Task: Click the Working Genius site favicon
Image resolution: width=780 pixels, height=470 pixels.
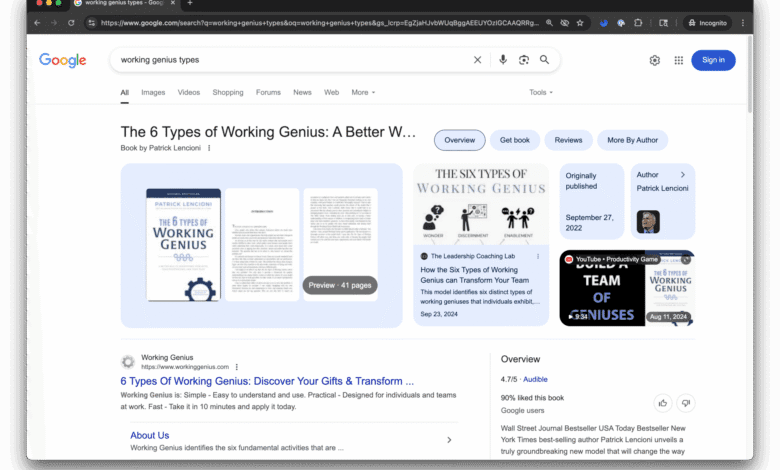Action: (128, 362)
